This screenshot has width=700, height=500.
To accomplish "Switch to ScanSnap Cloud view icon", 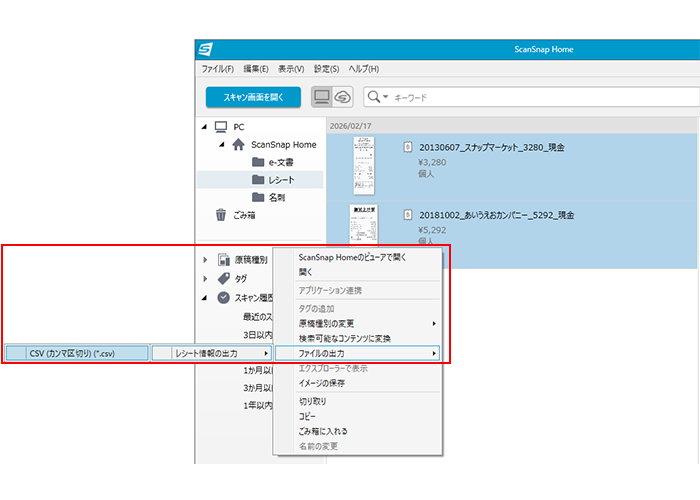I will click(342, 97).
